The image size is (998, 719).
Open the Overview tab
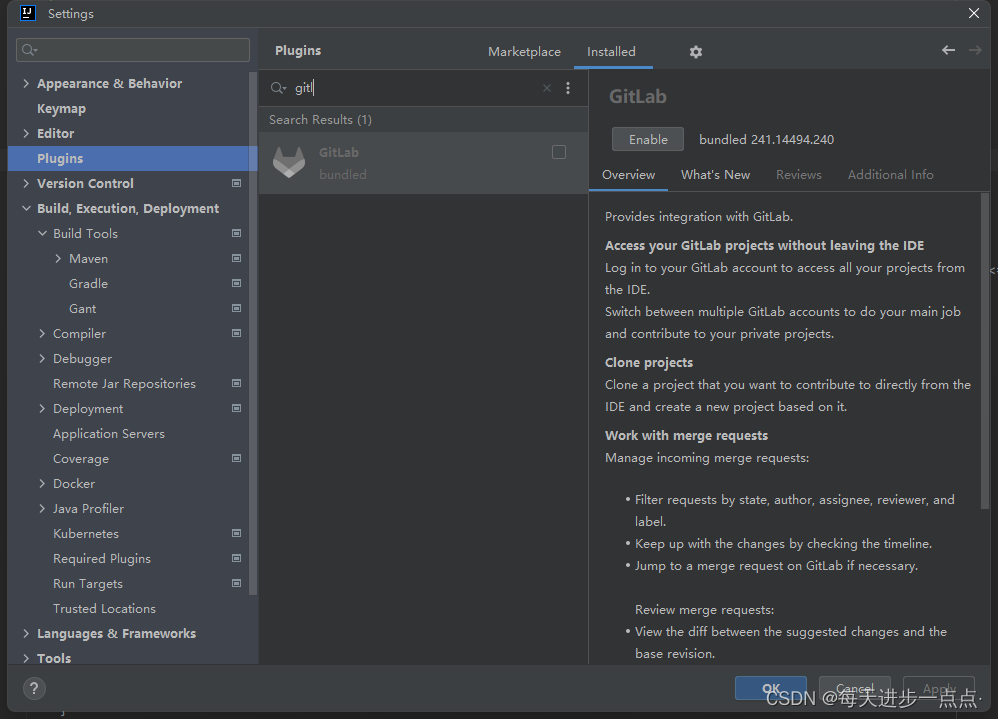[x=628, y=174]
